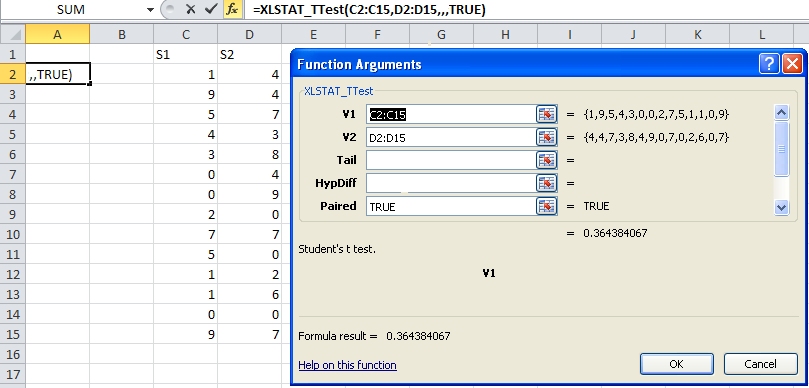Screen dimensions: 809x388
Task: Click the Student's t test description text
Action: 337,249
